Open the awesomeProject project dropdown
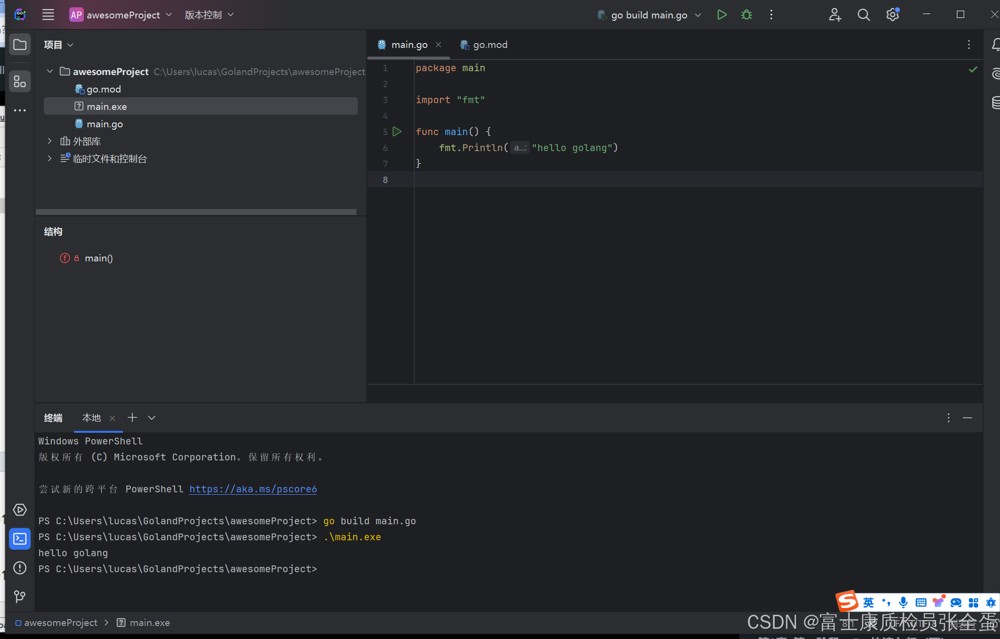Screen dimensions: 1000x639 [x=121, y=15]
